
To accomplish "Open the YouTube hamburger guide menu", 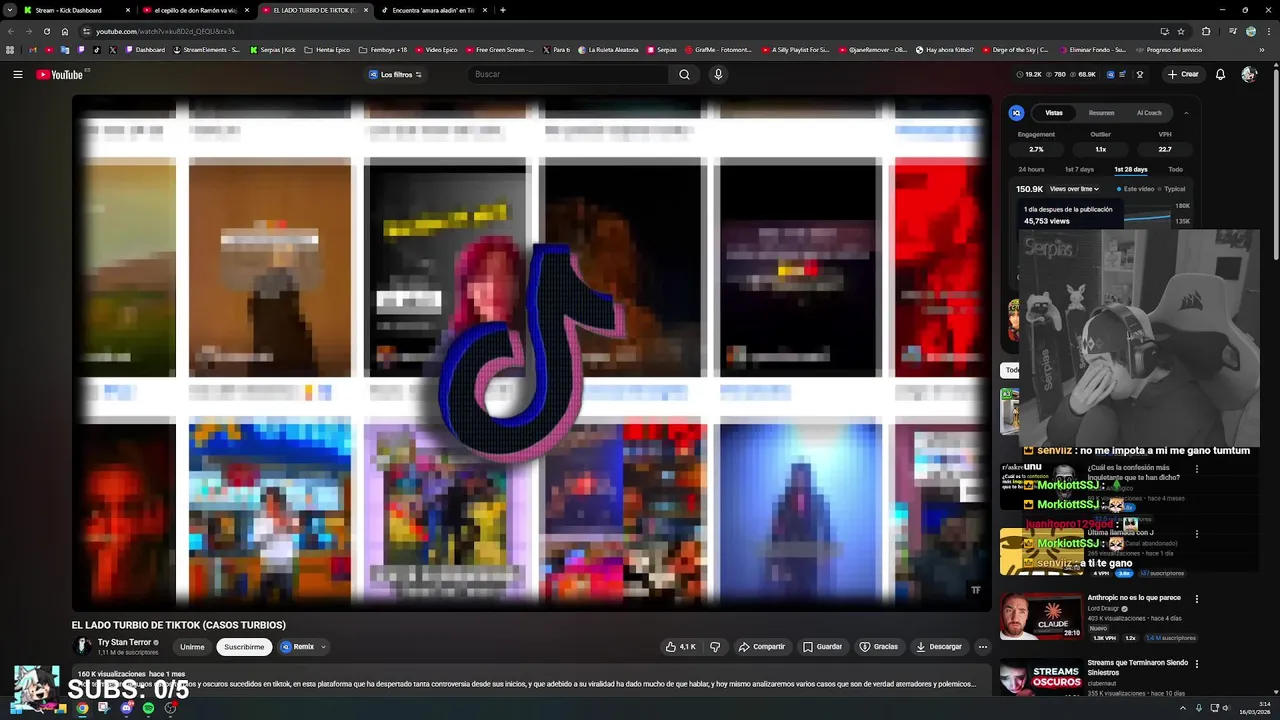I will pyautogui.click(x=17, y=74).
